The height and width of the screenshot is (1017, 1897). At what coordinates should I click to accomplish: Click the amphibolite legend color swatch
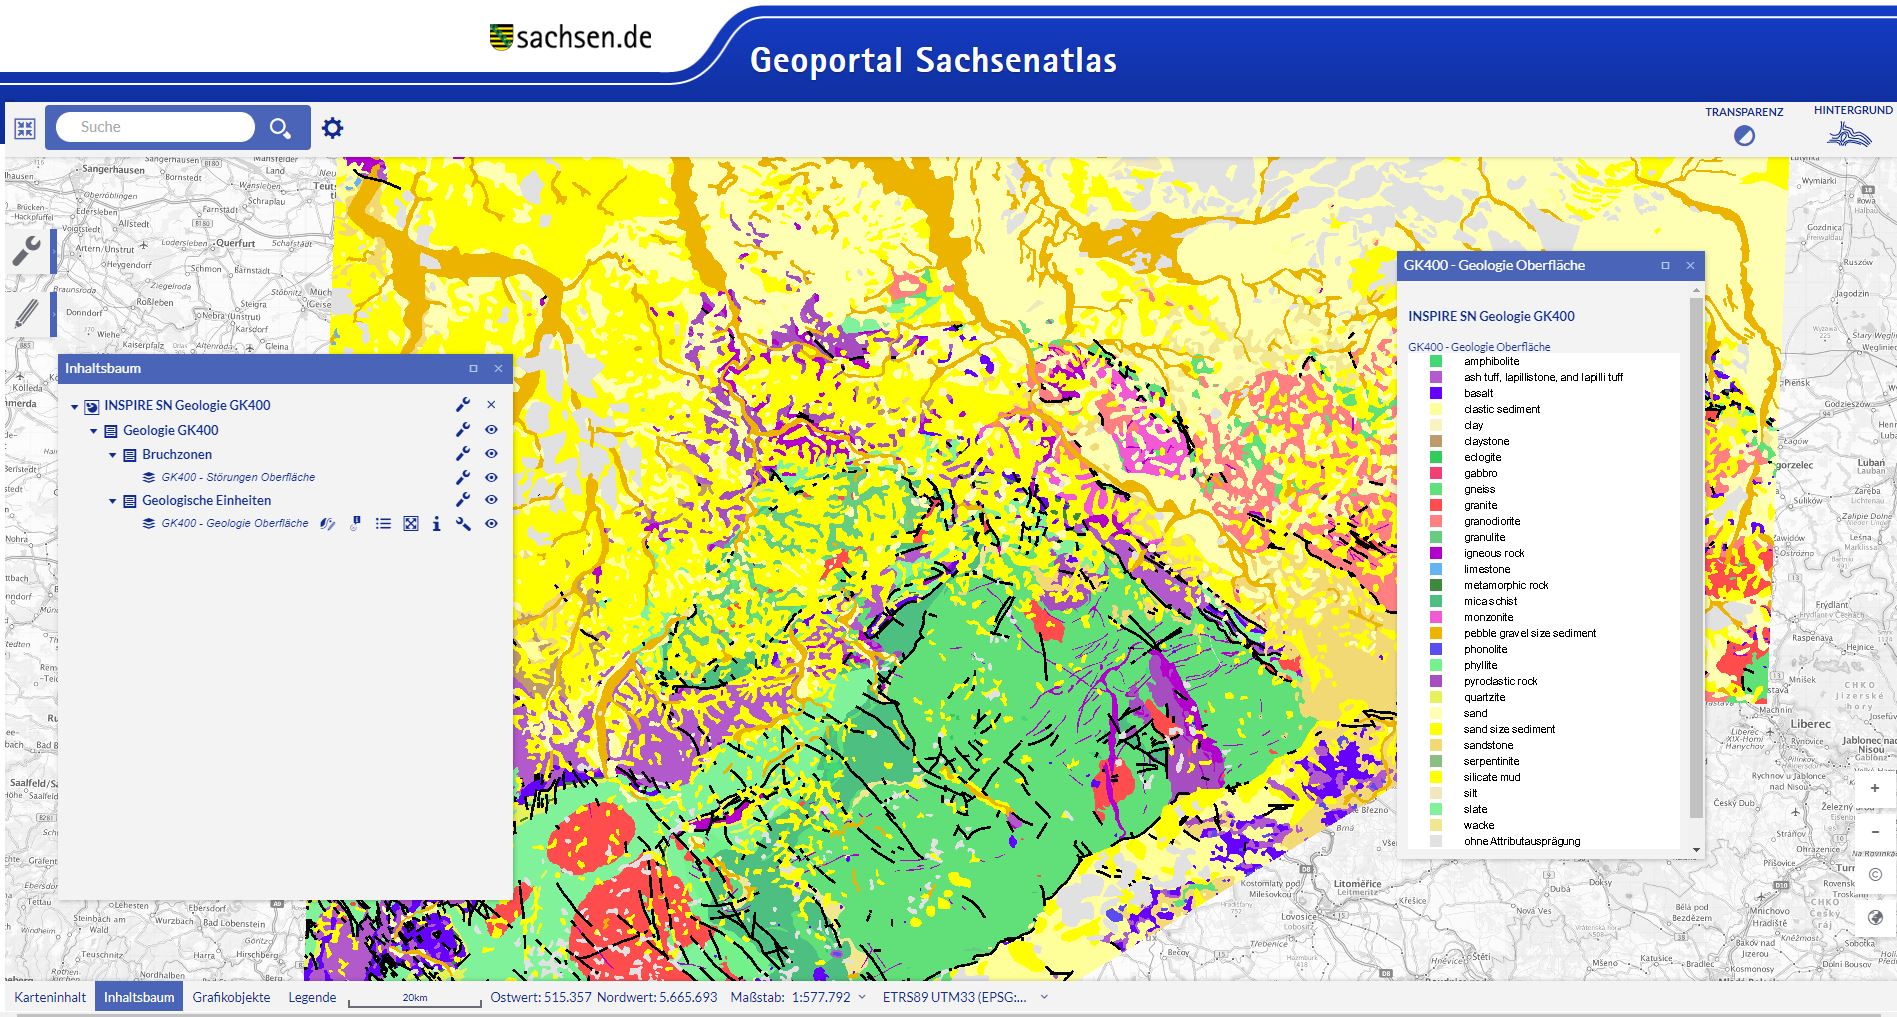point(1436,362)
